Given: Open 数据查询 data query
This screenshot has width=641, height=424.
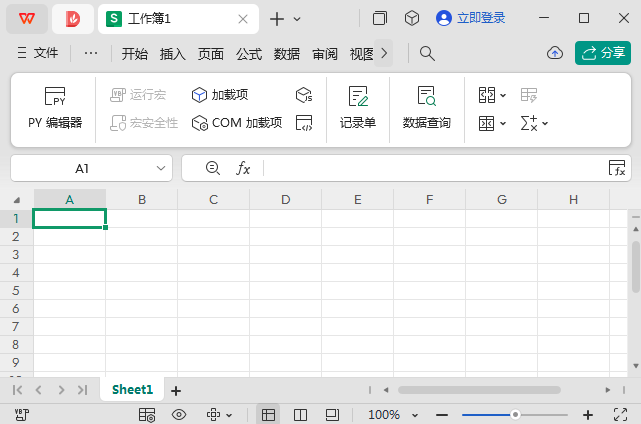Looking at the screenshot, I should coord(427,108).
